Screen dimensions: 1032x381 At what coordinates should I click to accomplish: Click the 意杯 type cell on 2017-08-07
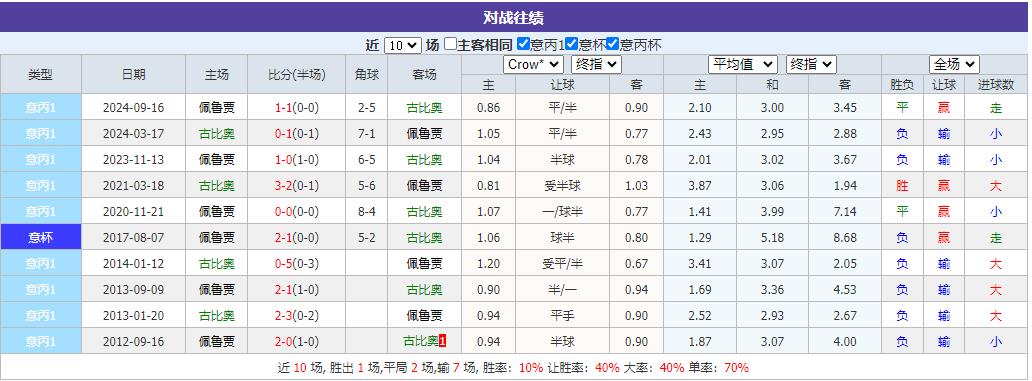coord(41,238)
